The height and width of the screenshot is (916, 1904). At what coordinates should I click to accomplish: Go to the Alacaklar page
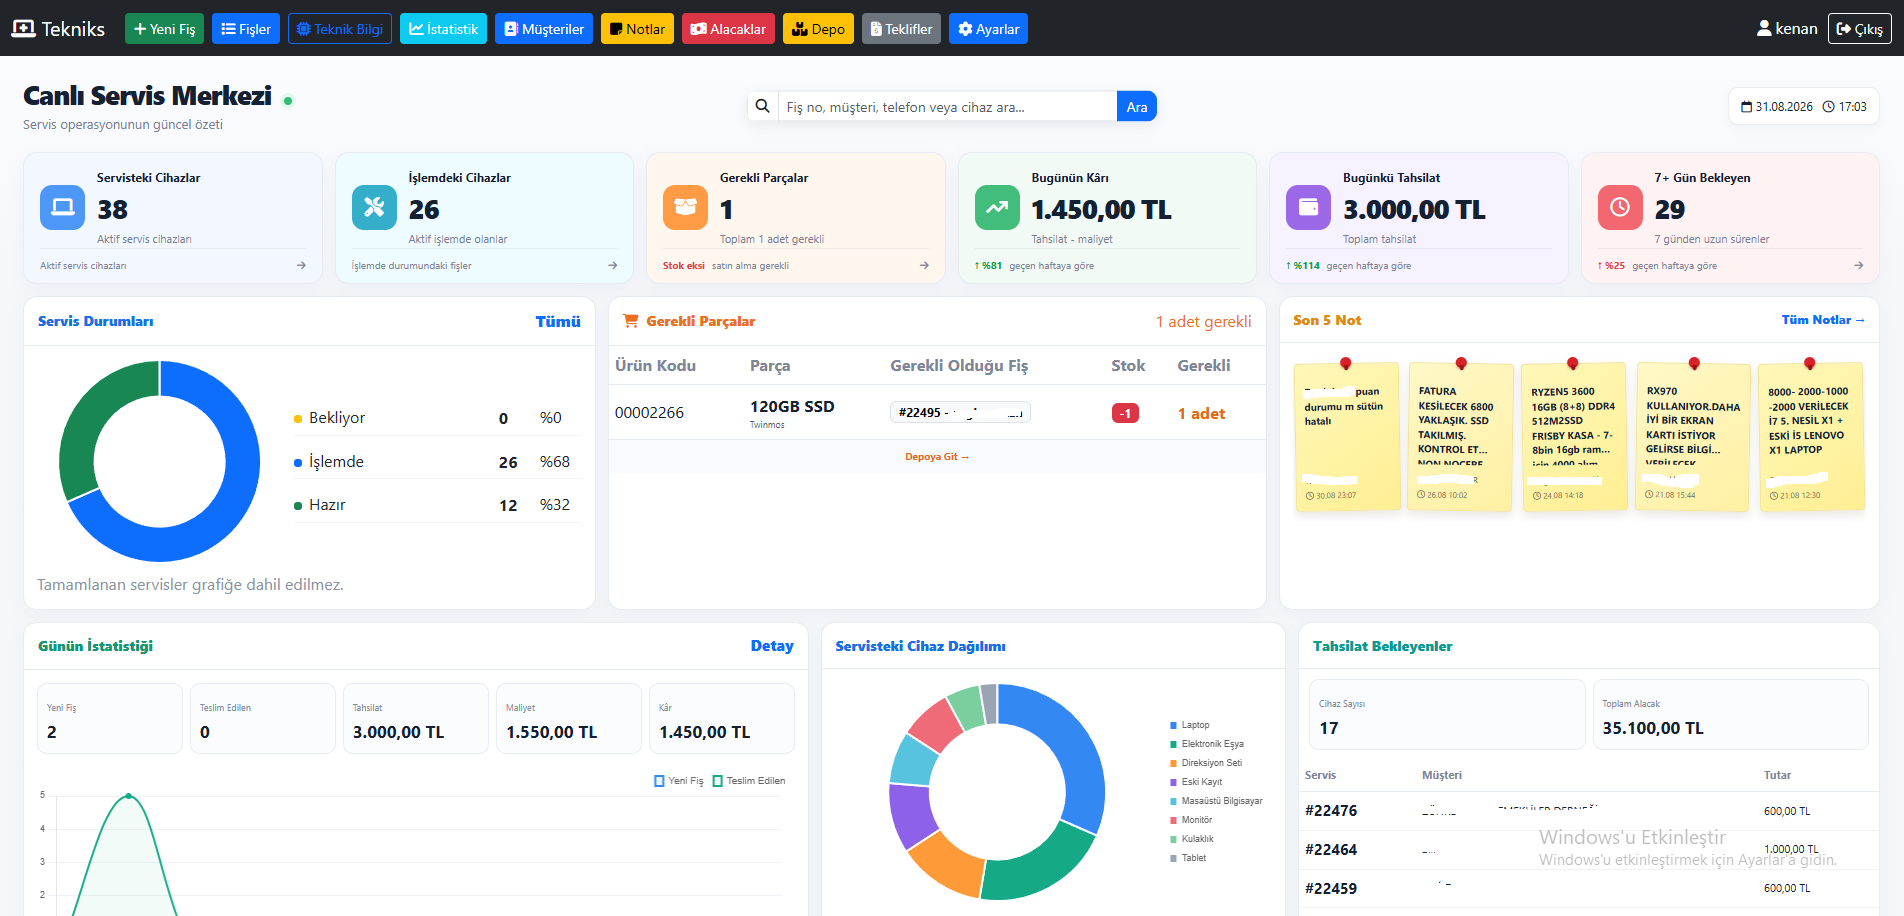tap(728, 29)
